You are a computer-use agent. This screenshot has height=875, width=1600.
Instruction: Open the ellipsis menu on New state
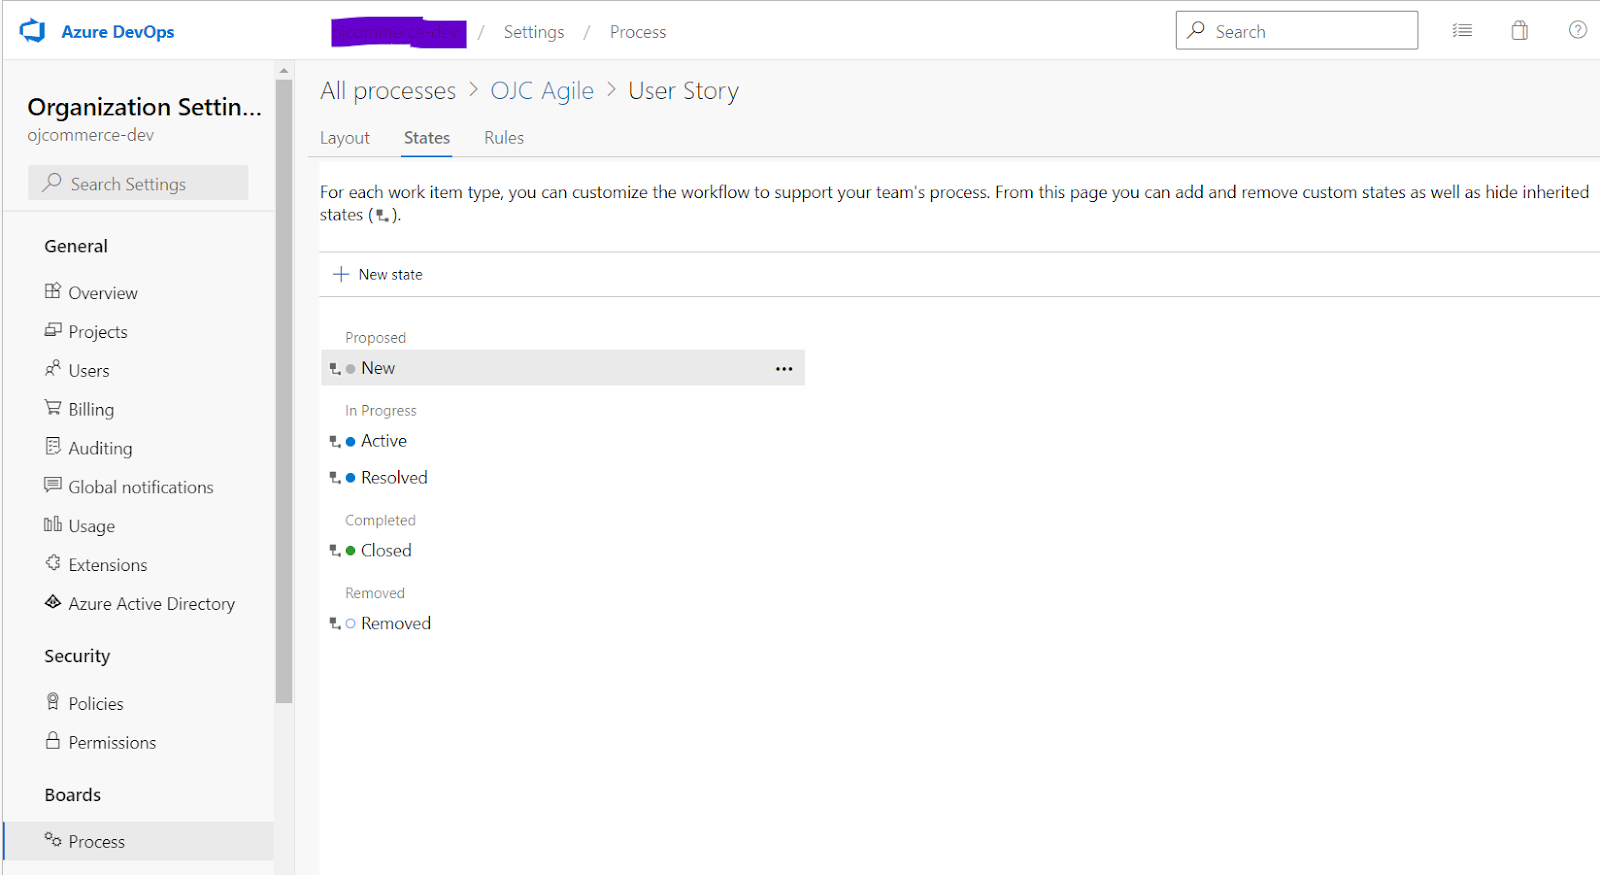[x=784, y=369]
